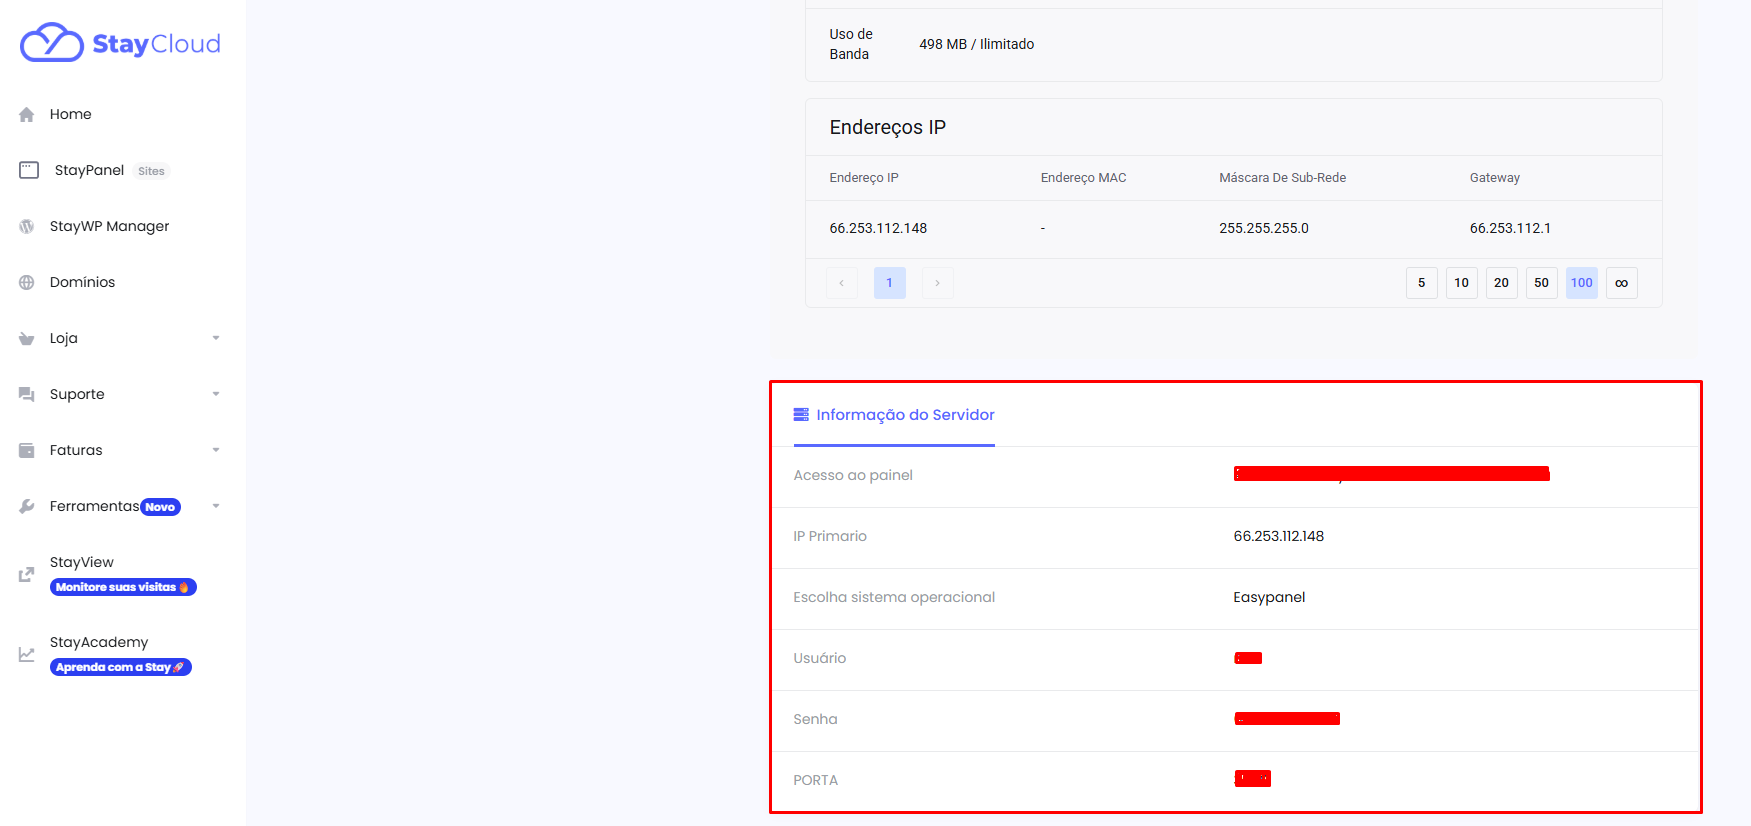Click the IP Primario label

(x=830, y=536)
